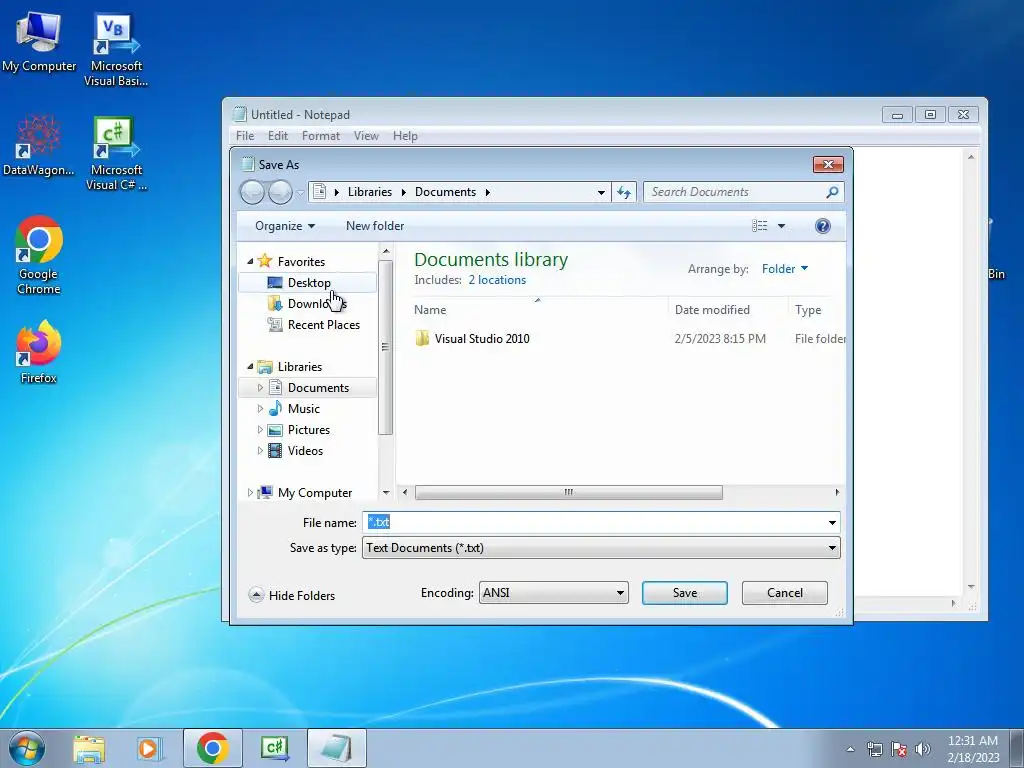Select the Google Chrome desktop shortcut
The width and height of the screenshot is (1024, 768).
[39, 255]
